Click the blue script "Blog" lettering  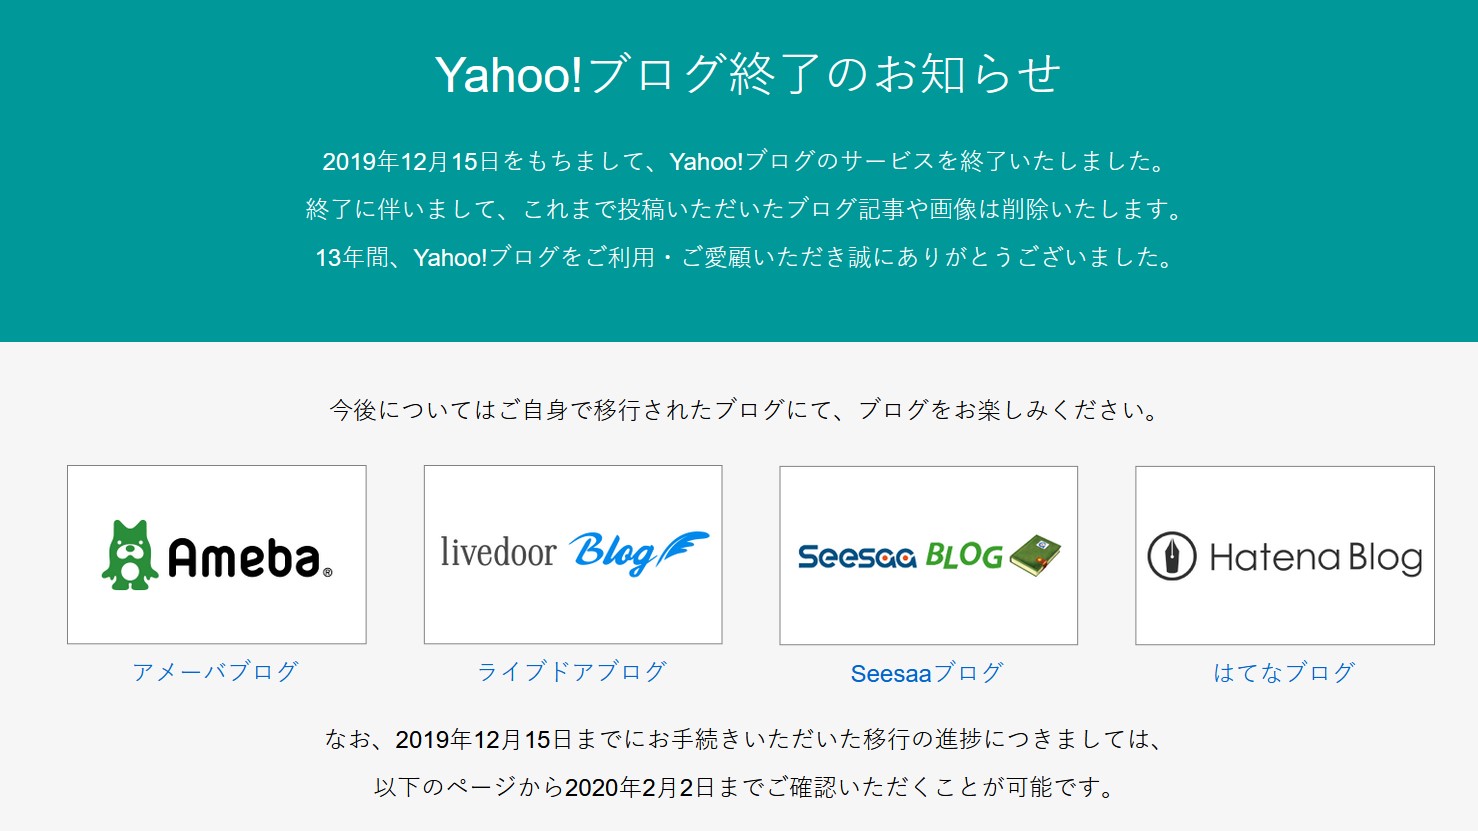pyautogui.click(x=612, y=553)
